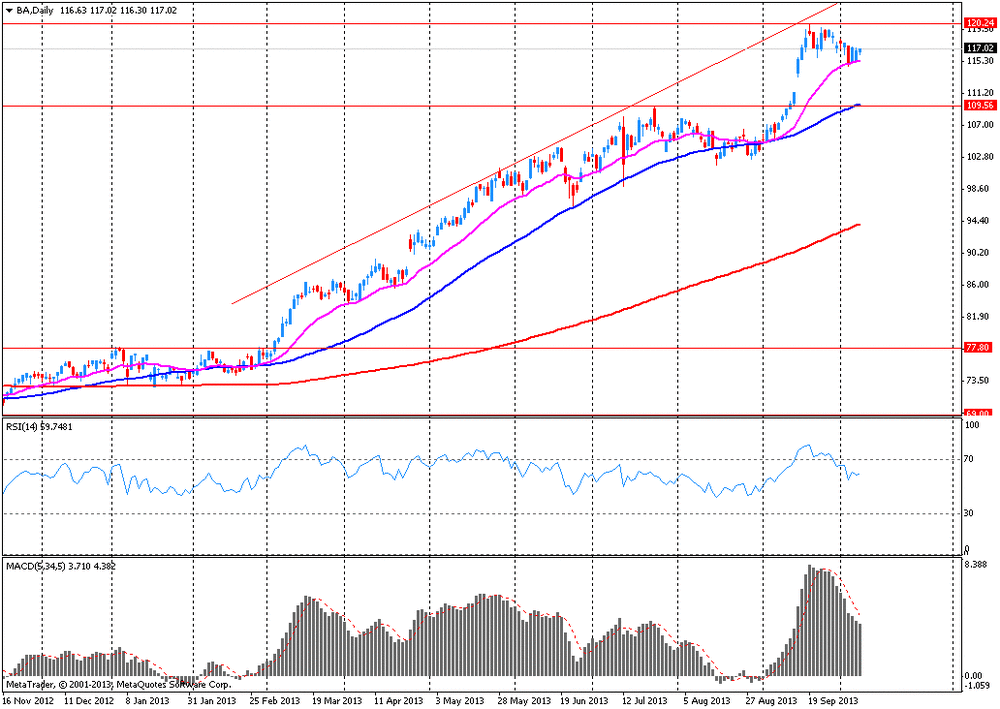
Task: Click the 100 level on RSI axis
Action: (971, 424)
